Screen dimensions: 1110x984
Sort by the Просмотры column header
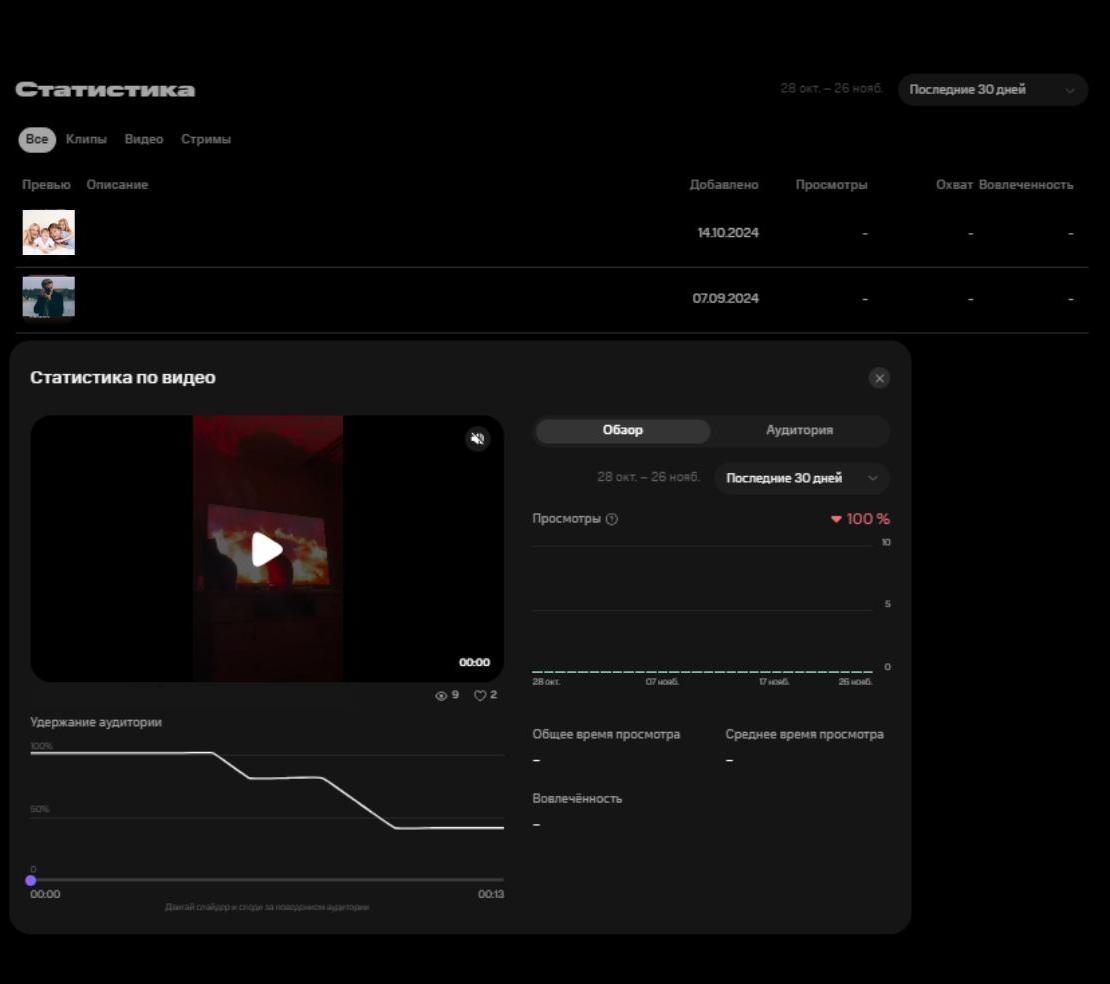(x=831, y=185)
